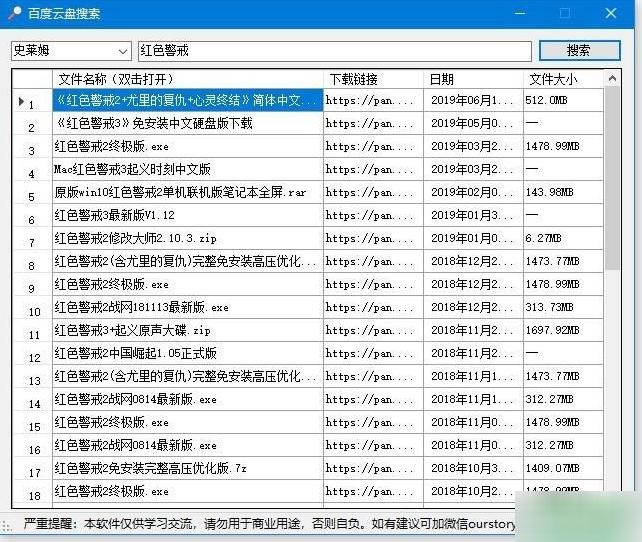Image resolution: width=642 pixels, height=542 pixels.
Task: Select row header number 12
Action: tap(32, 353)
